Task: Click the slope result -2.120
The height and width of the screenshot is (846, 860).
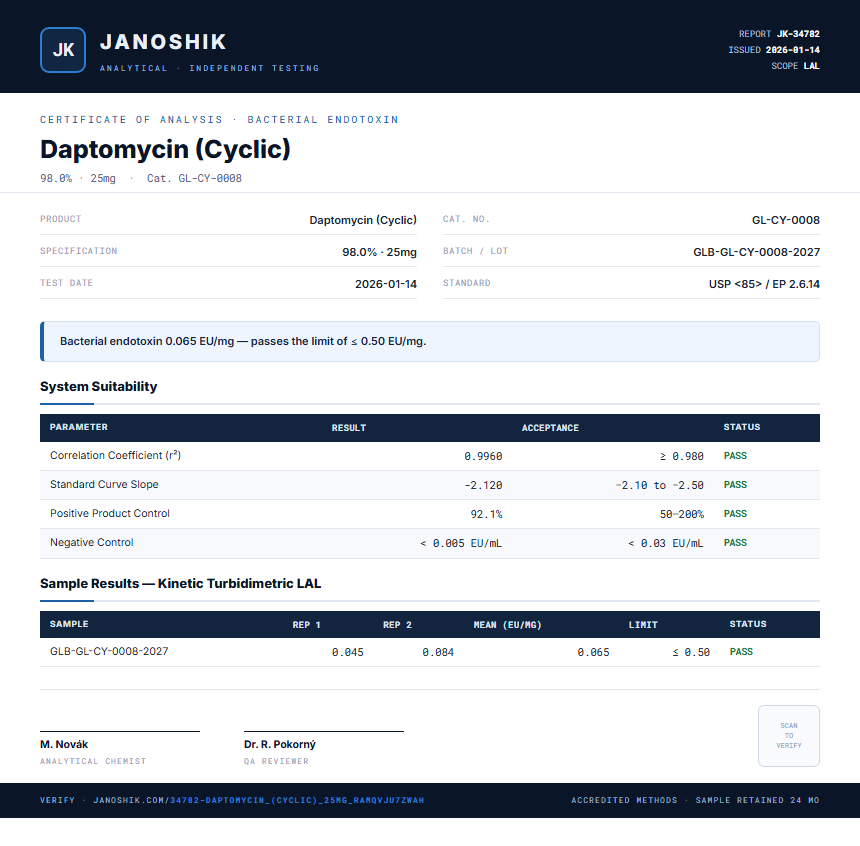Action: (483, 486)
